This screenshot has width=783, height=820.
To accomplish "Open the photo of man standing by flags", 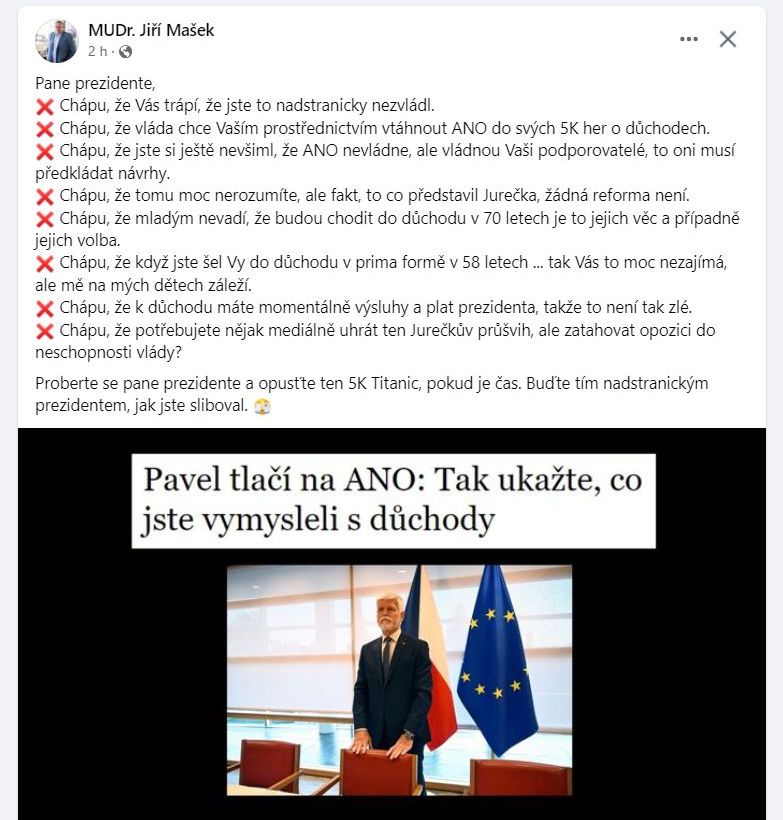I will (x=399, y=680).
